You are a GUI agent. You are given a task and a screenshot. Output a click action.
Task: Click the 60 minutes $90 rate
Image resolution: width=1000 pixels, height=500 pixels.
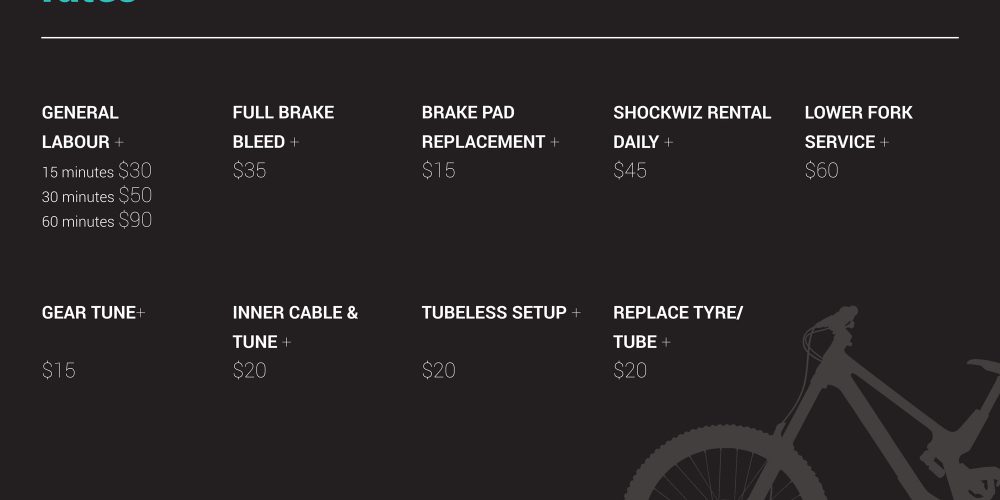point(97,221)
